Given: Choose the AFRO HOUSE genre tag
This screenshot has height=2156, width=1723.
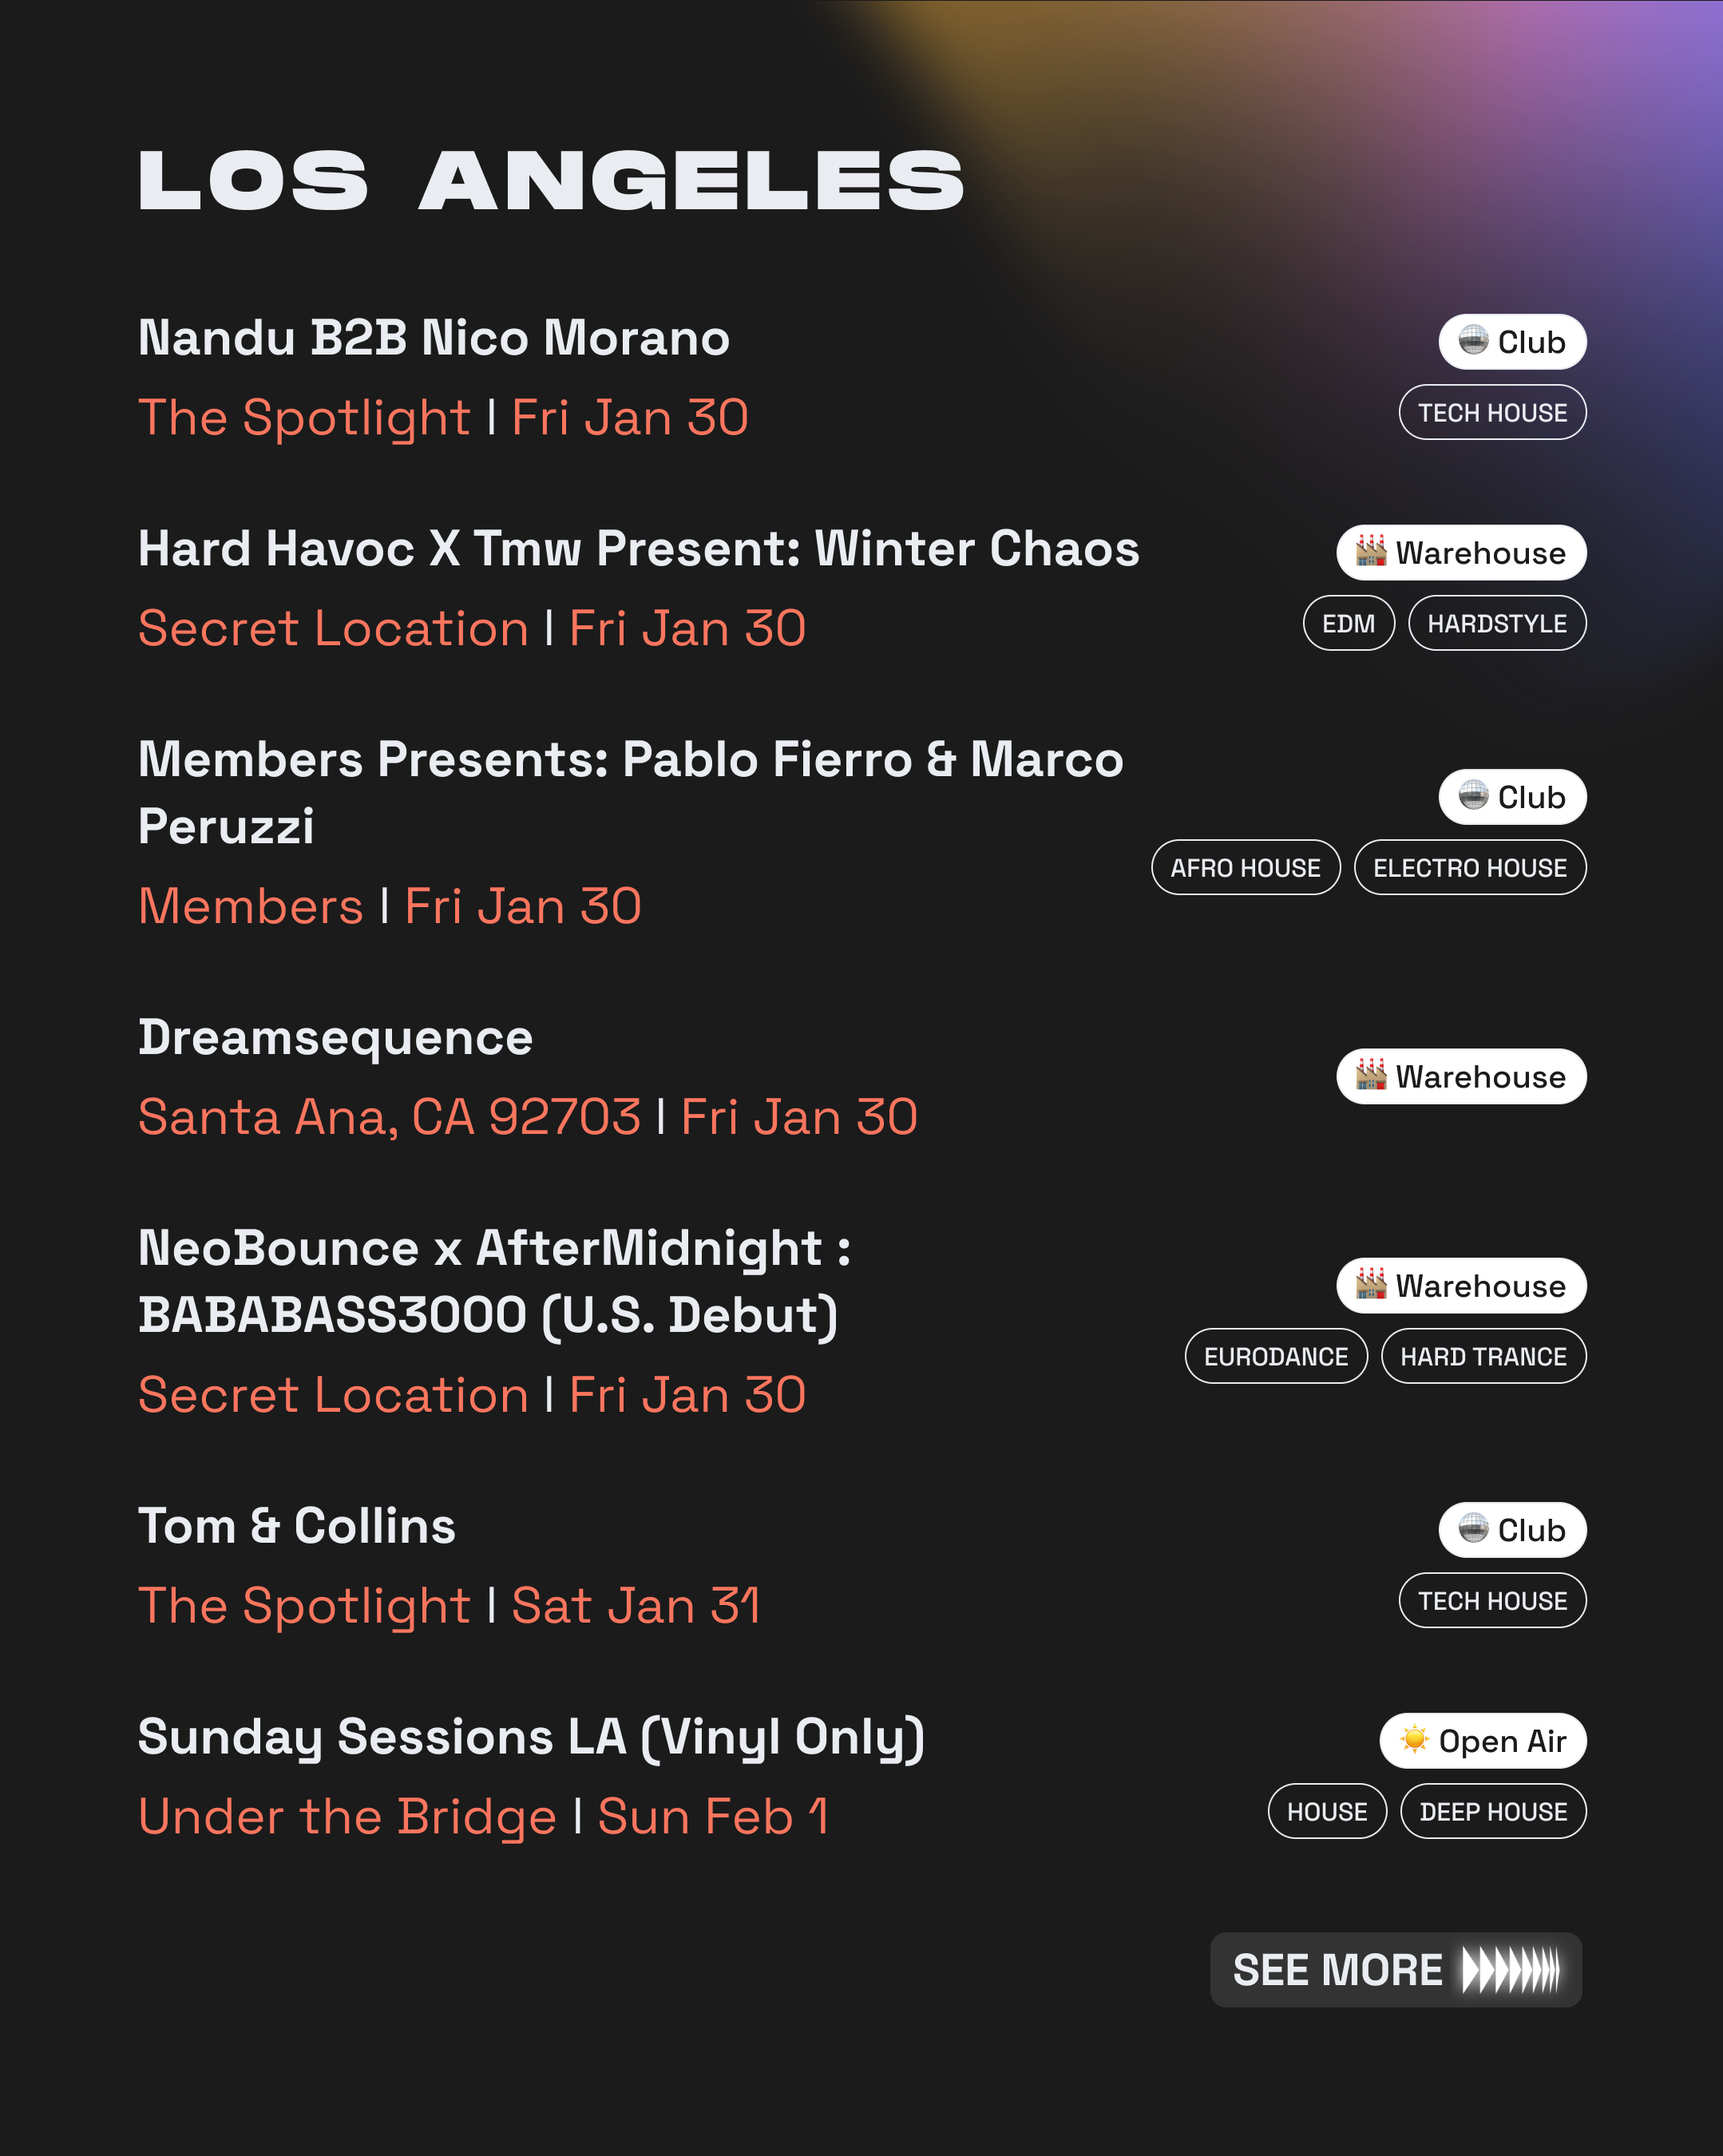Looking at the screenshot, I should tap(1245, 868).
